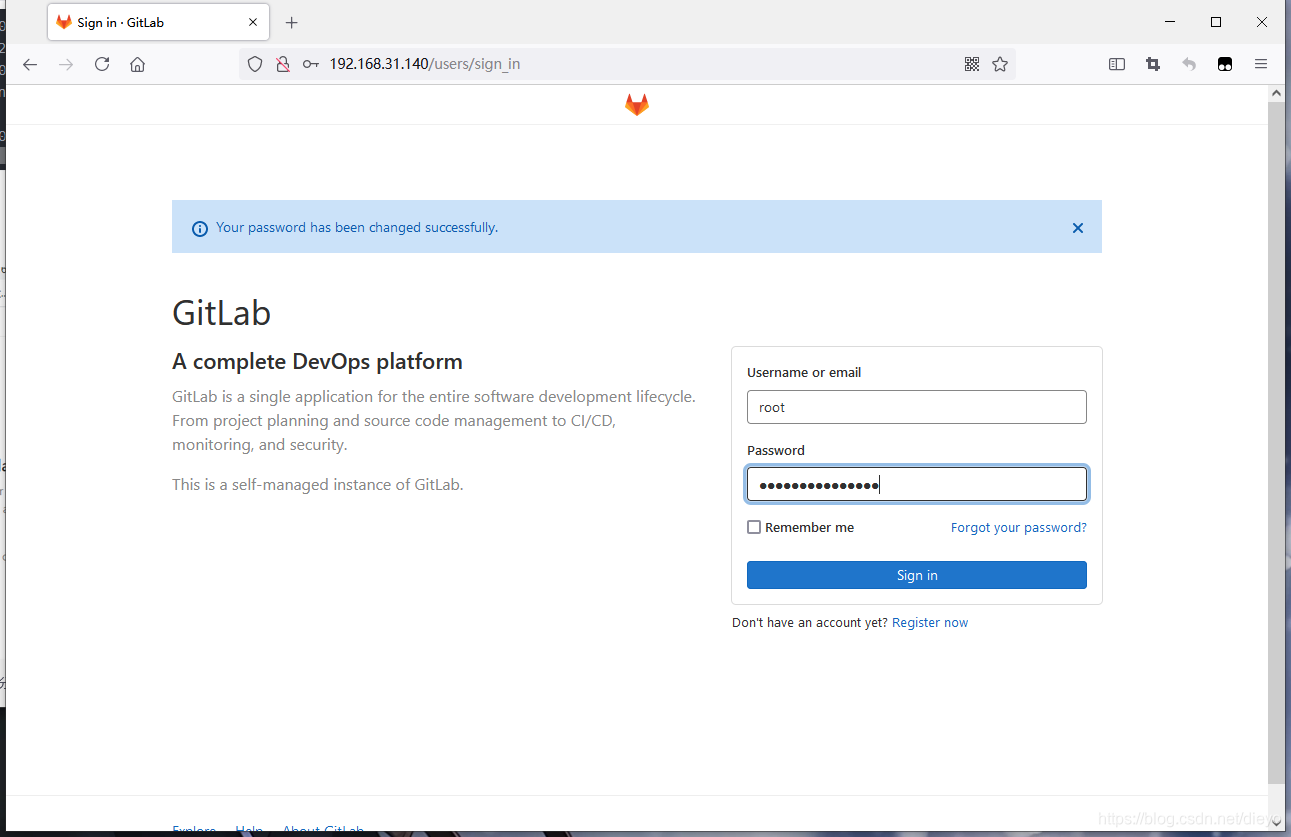The image size is (1291, 837).
Task: Click scrollbar up arrow
Action: (1276, 93)
